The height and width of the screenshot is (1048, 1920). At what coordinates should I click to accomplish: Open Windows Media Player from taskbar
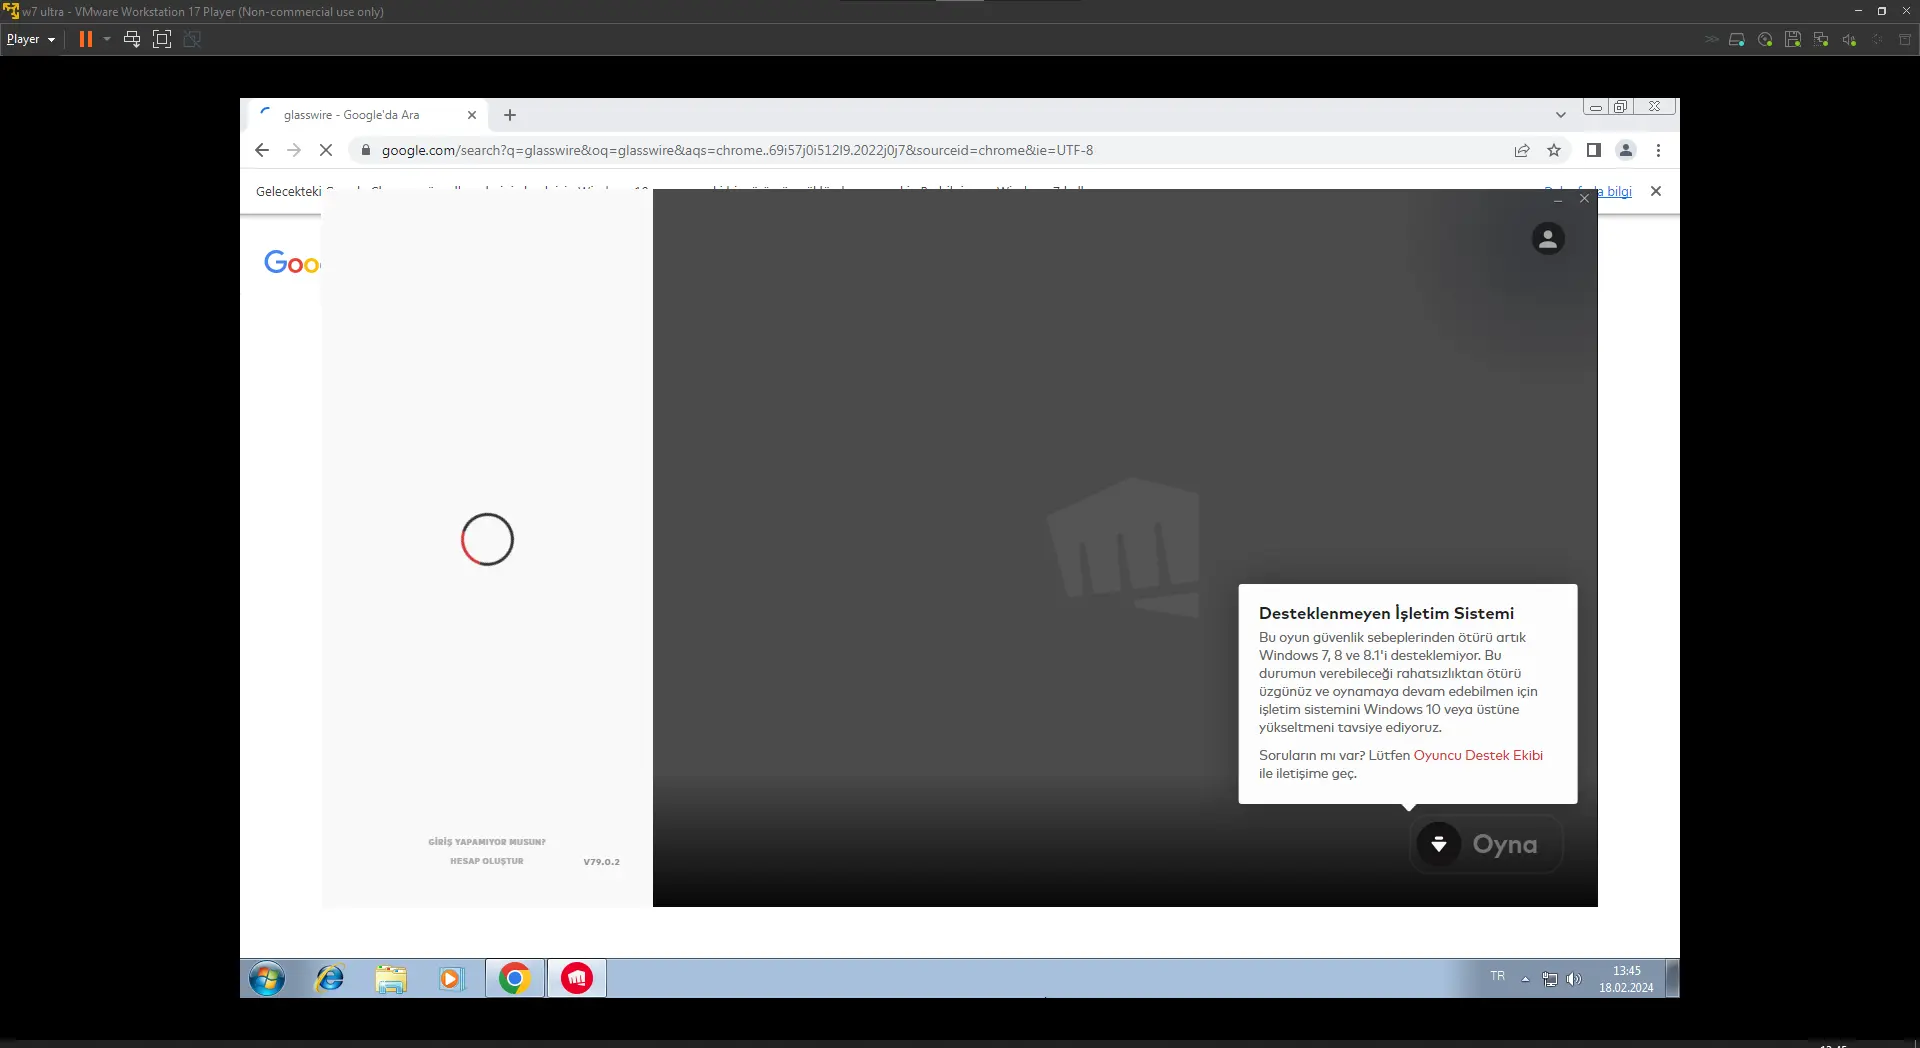(452, 978)
